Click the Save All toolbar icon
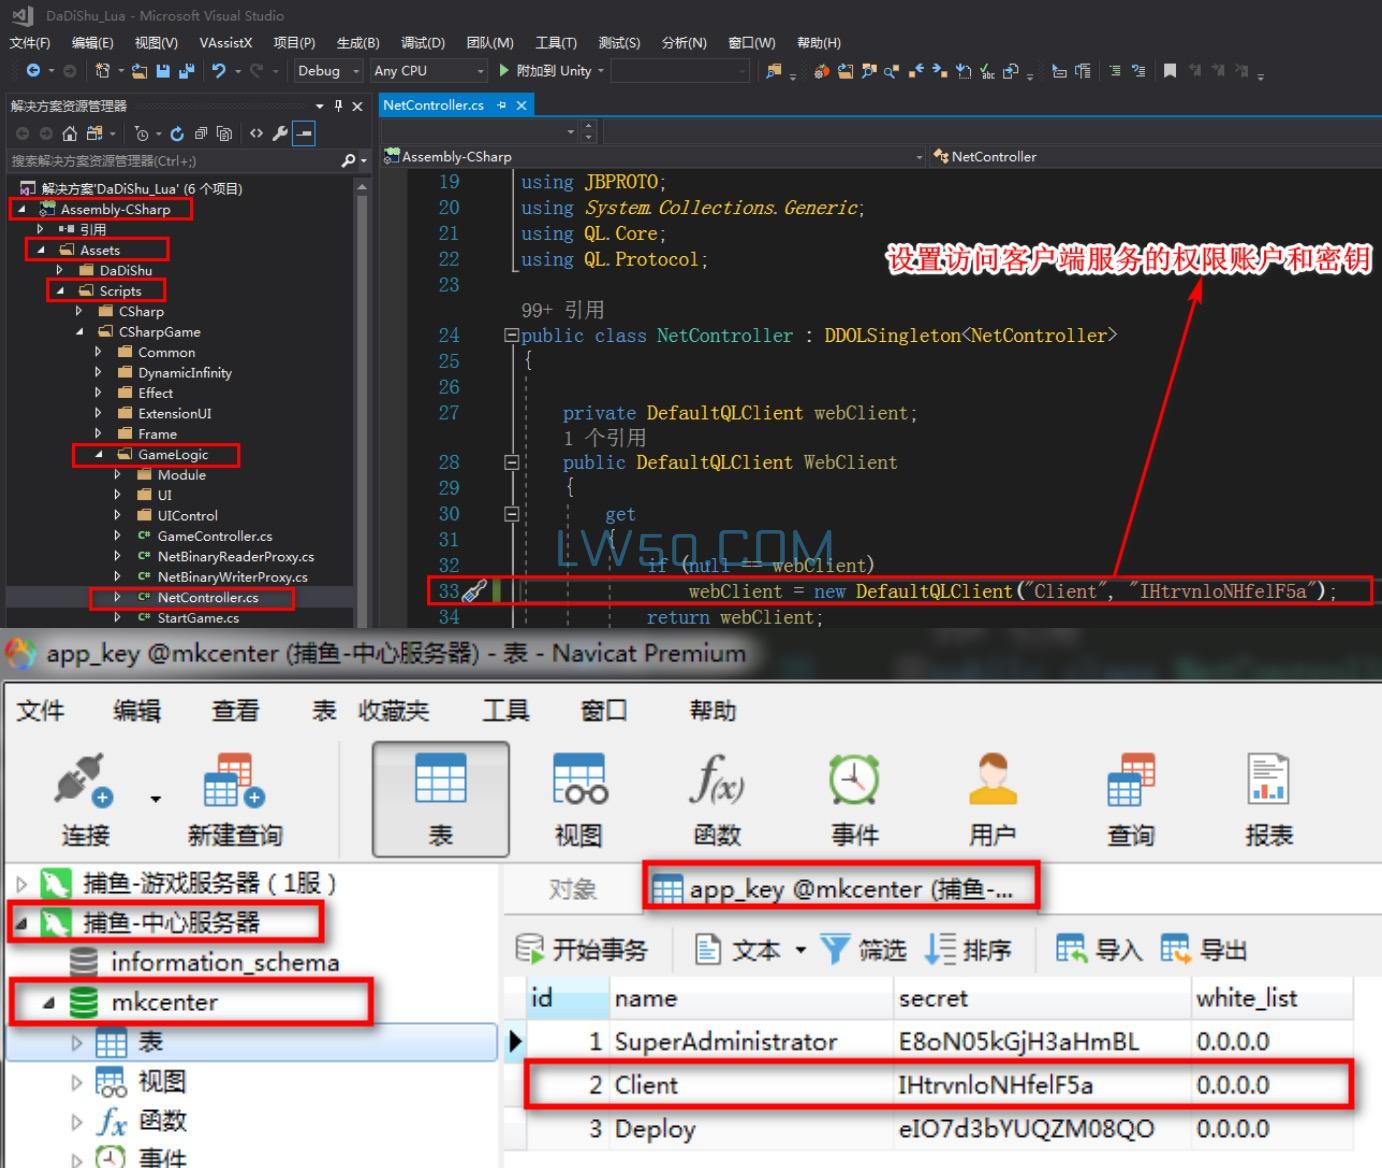 click(x=186, y=71)
